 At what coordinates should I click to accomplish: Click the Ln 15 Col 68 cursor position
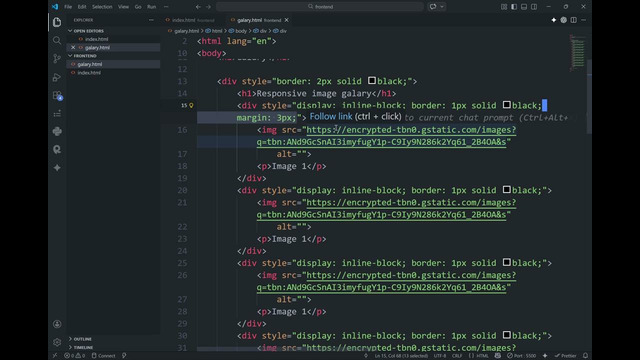401,356
